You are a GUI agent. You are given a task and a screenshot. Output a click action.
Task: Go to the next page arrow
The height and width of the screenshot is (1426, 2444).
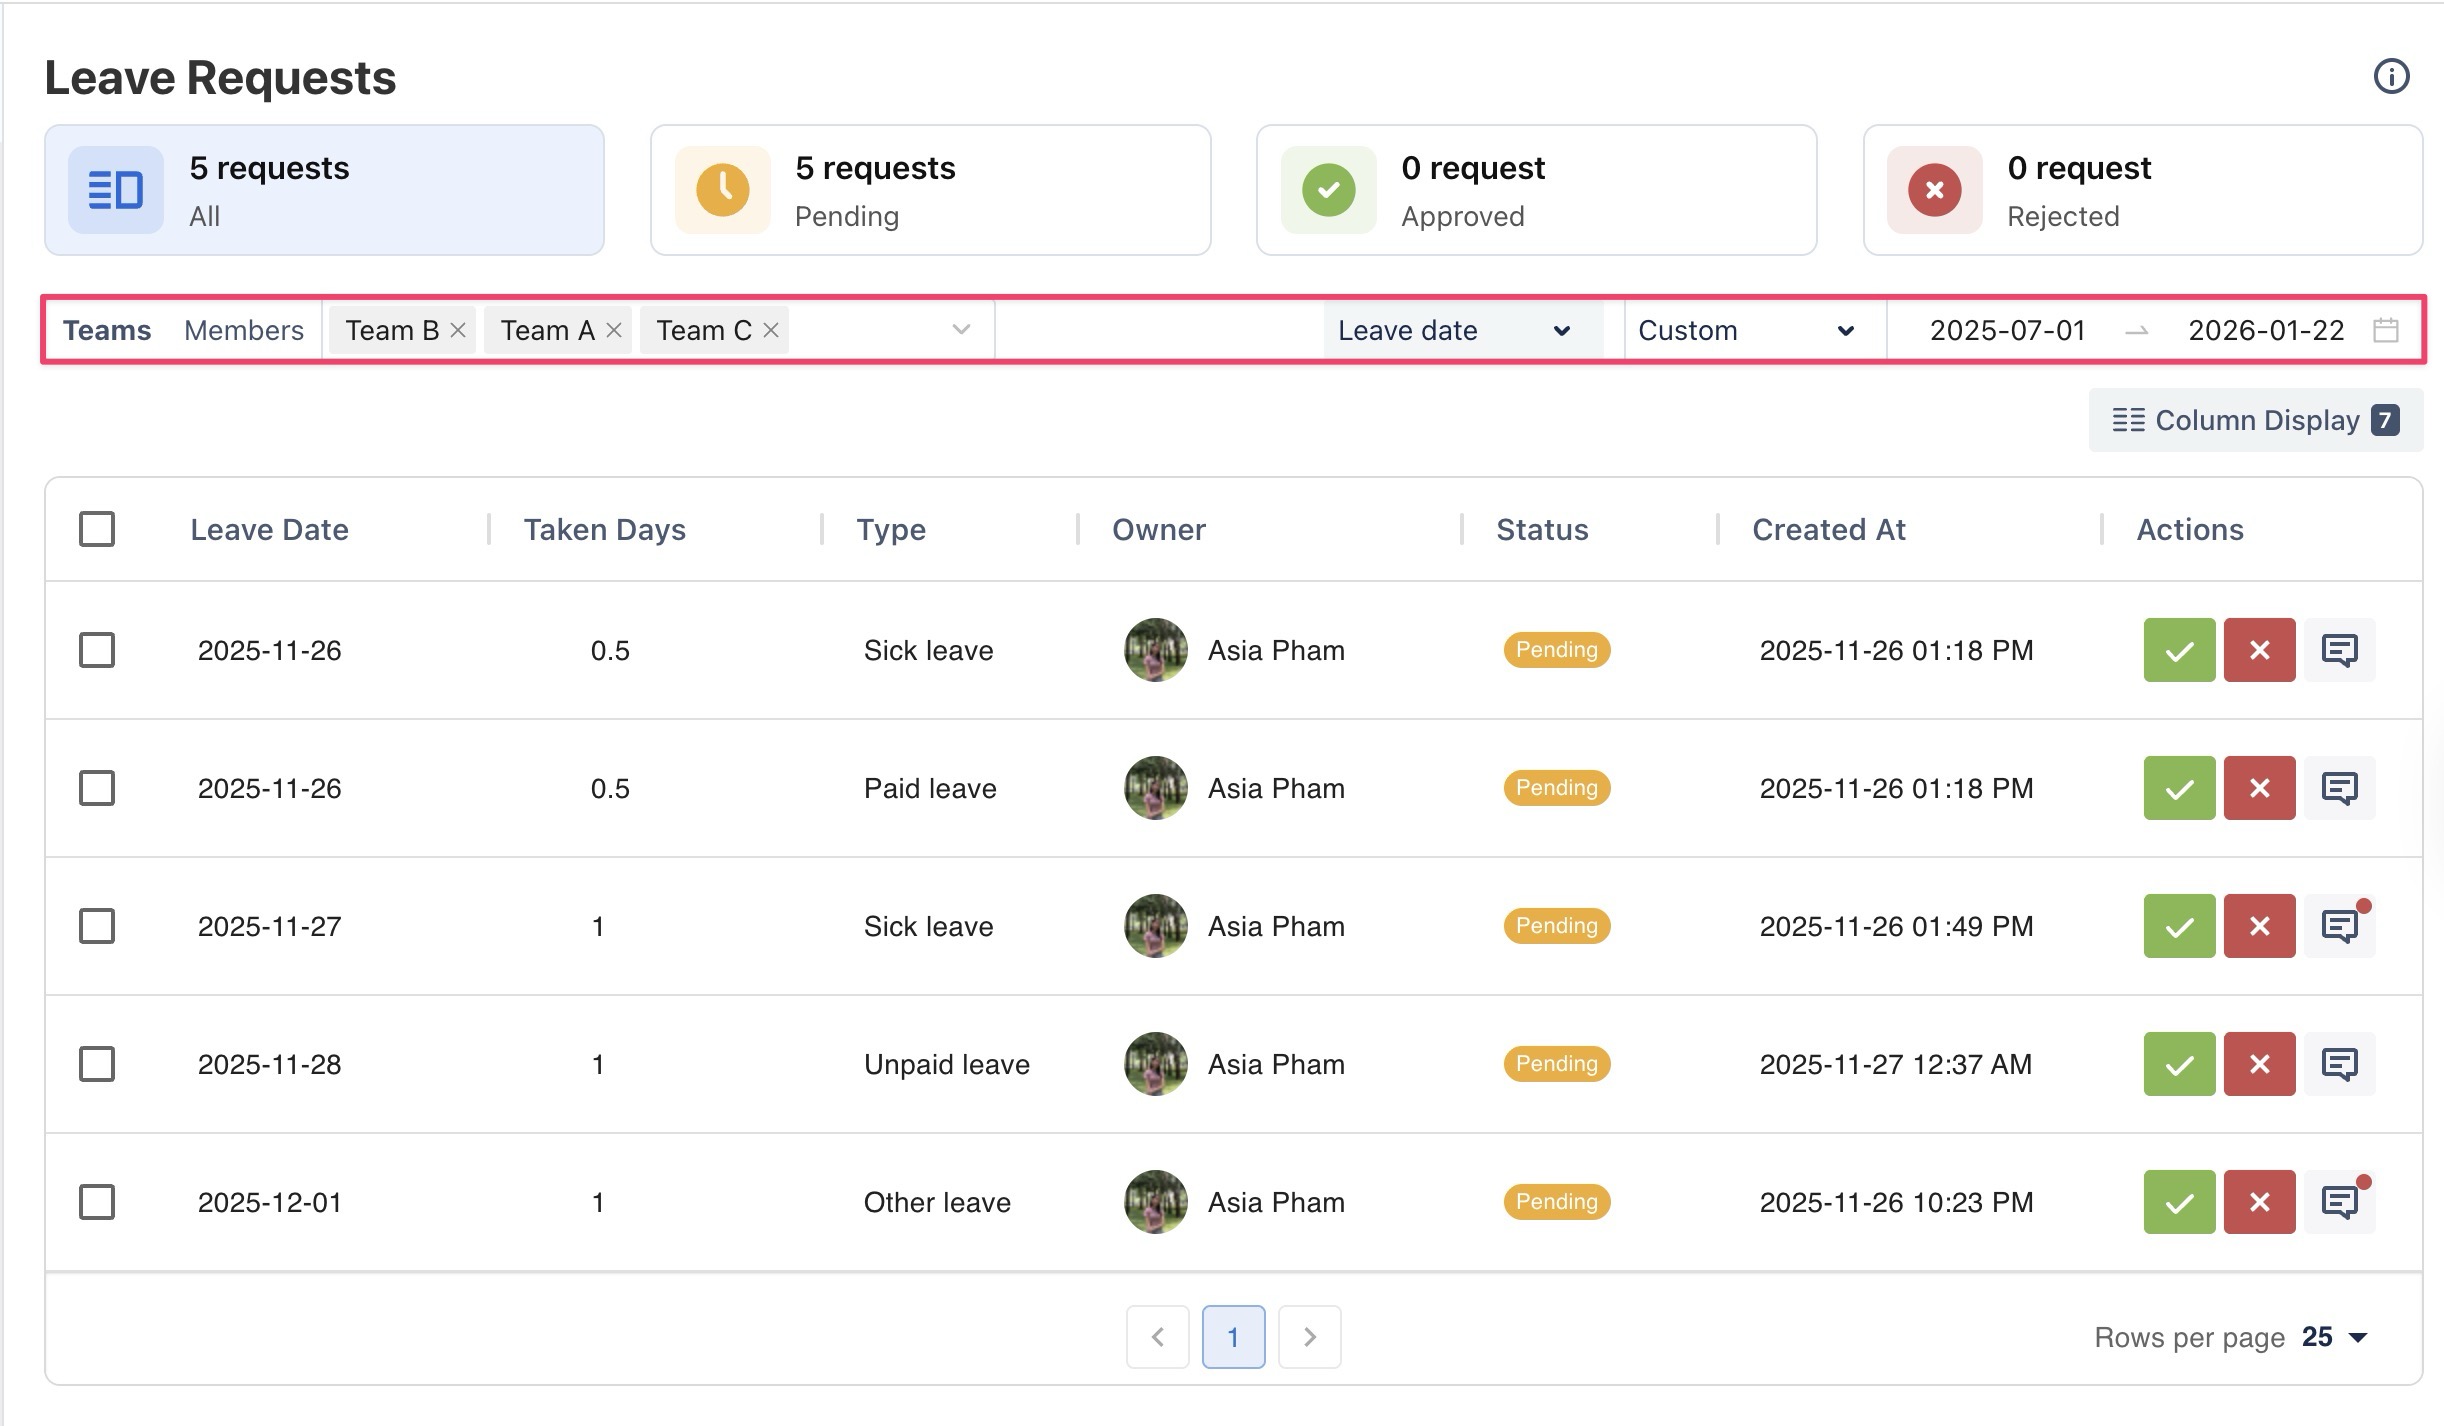1309,1337
